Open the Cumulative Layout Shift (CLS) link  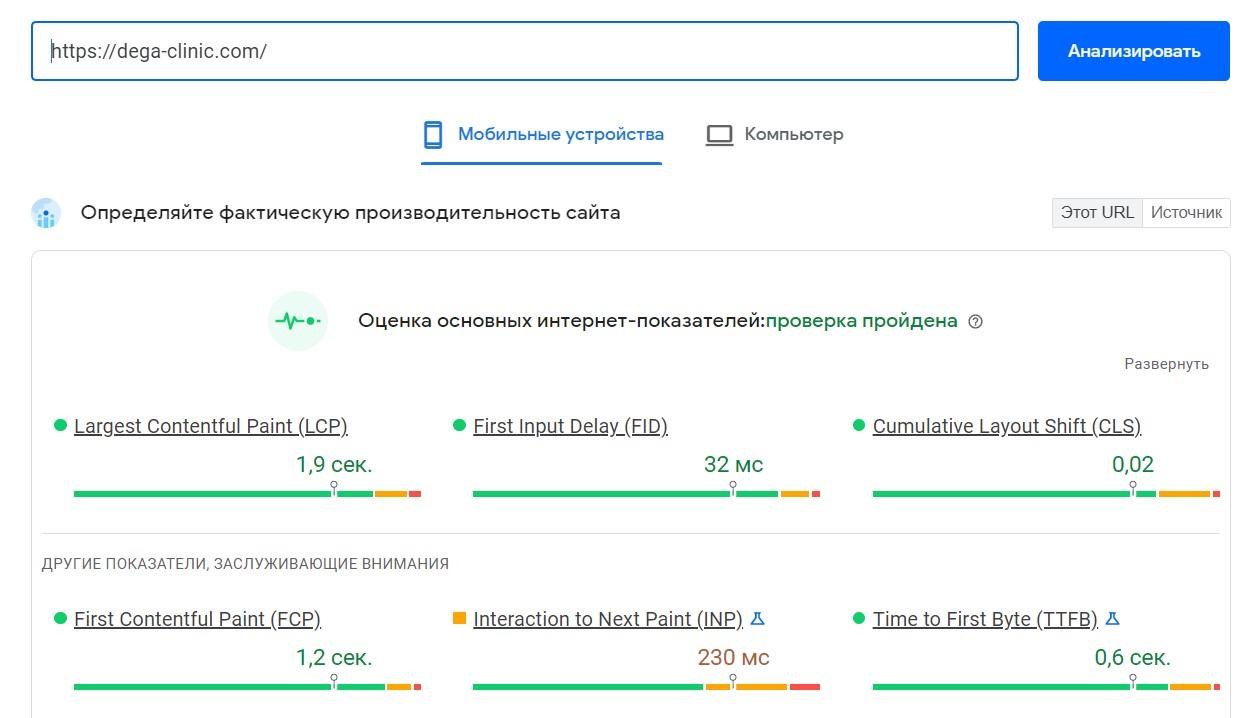pos(1007,426)
